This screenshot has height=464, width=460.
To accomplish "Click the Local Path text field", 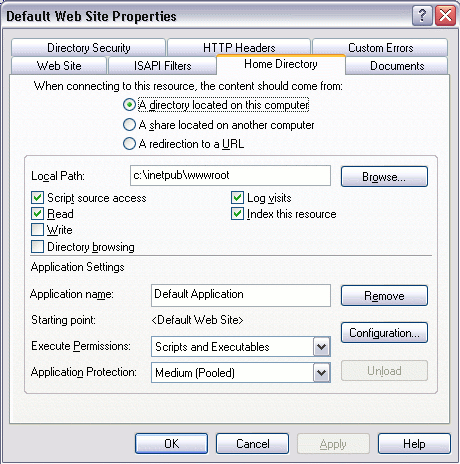I will pyautogui.click(x=230, y=175).
